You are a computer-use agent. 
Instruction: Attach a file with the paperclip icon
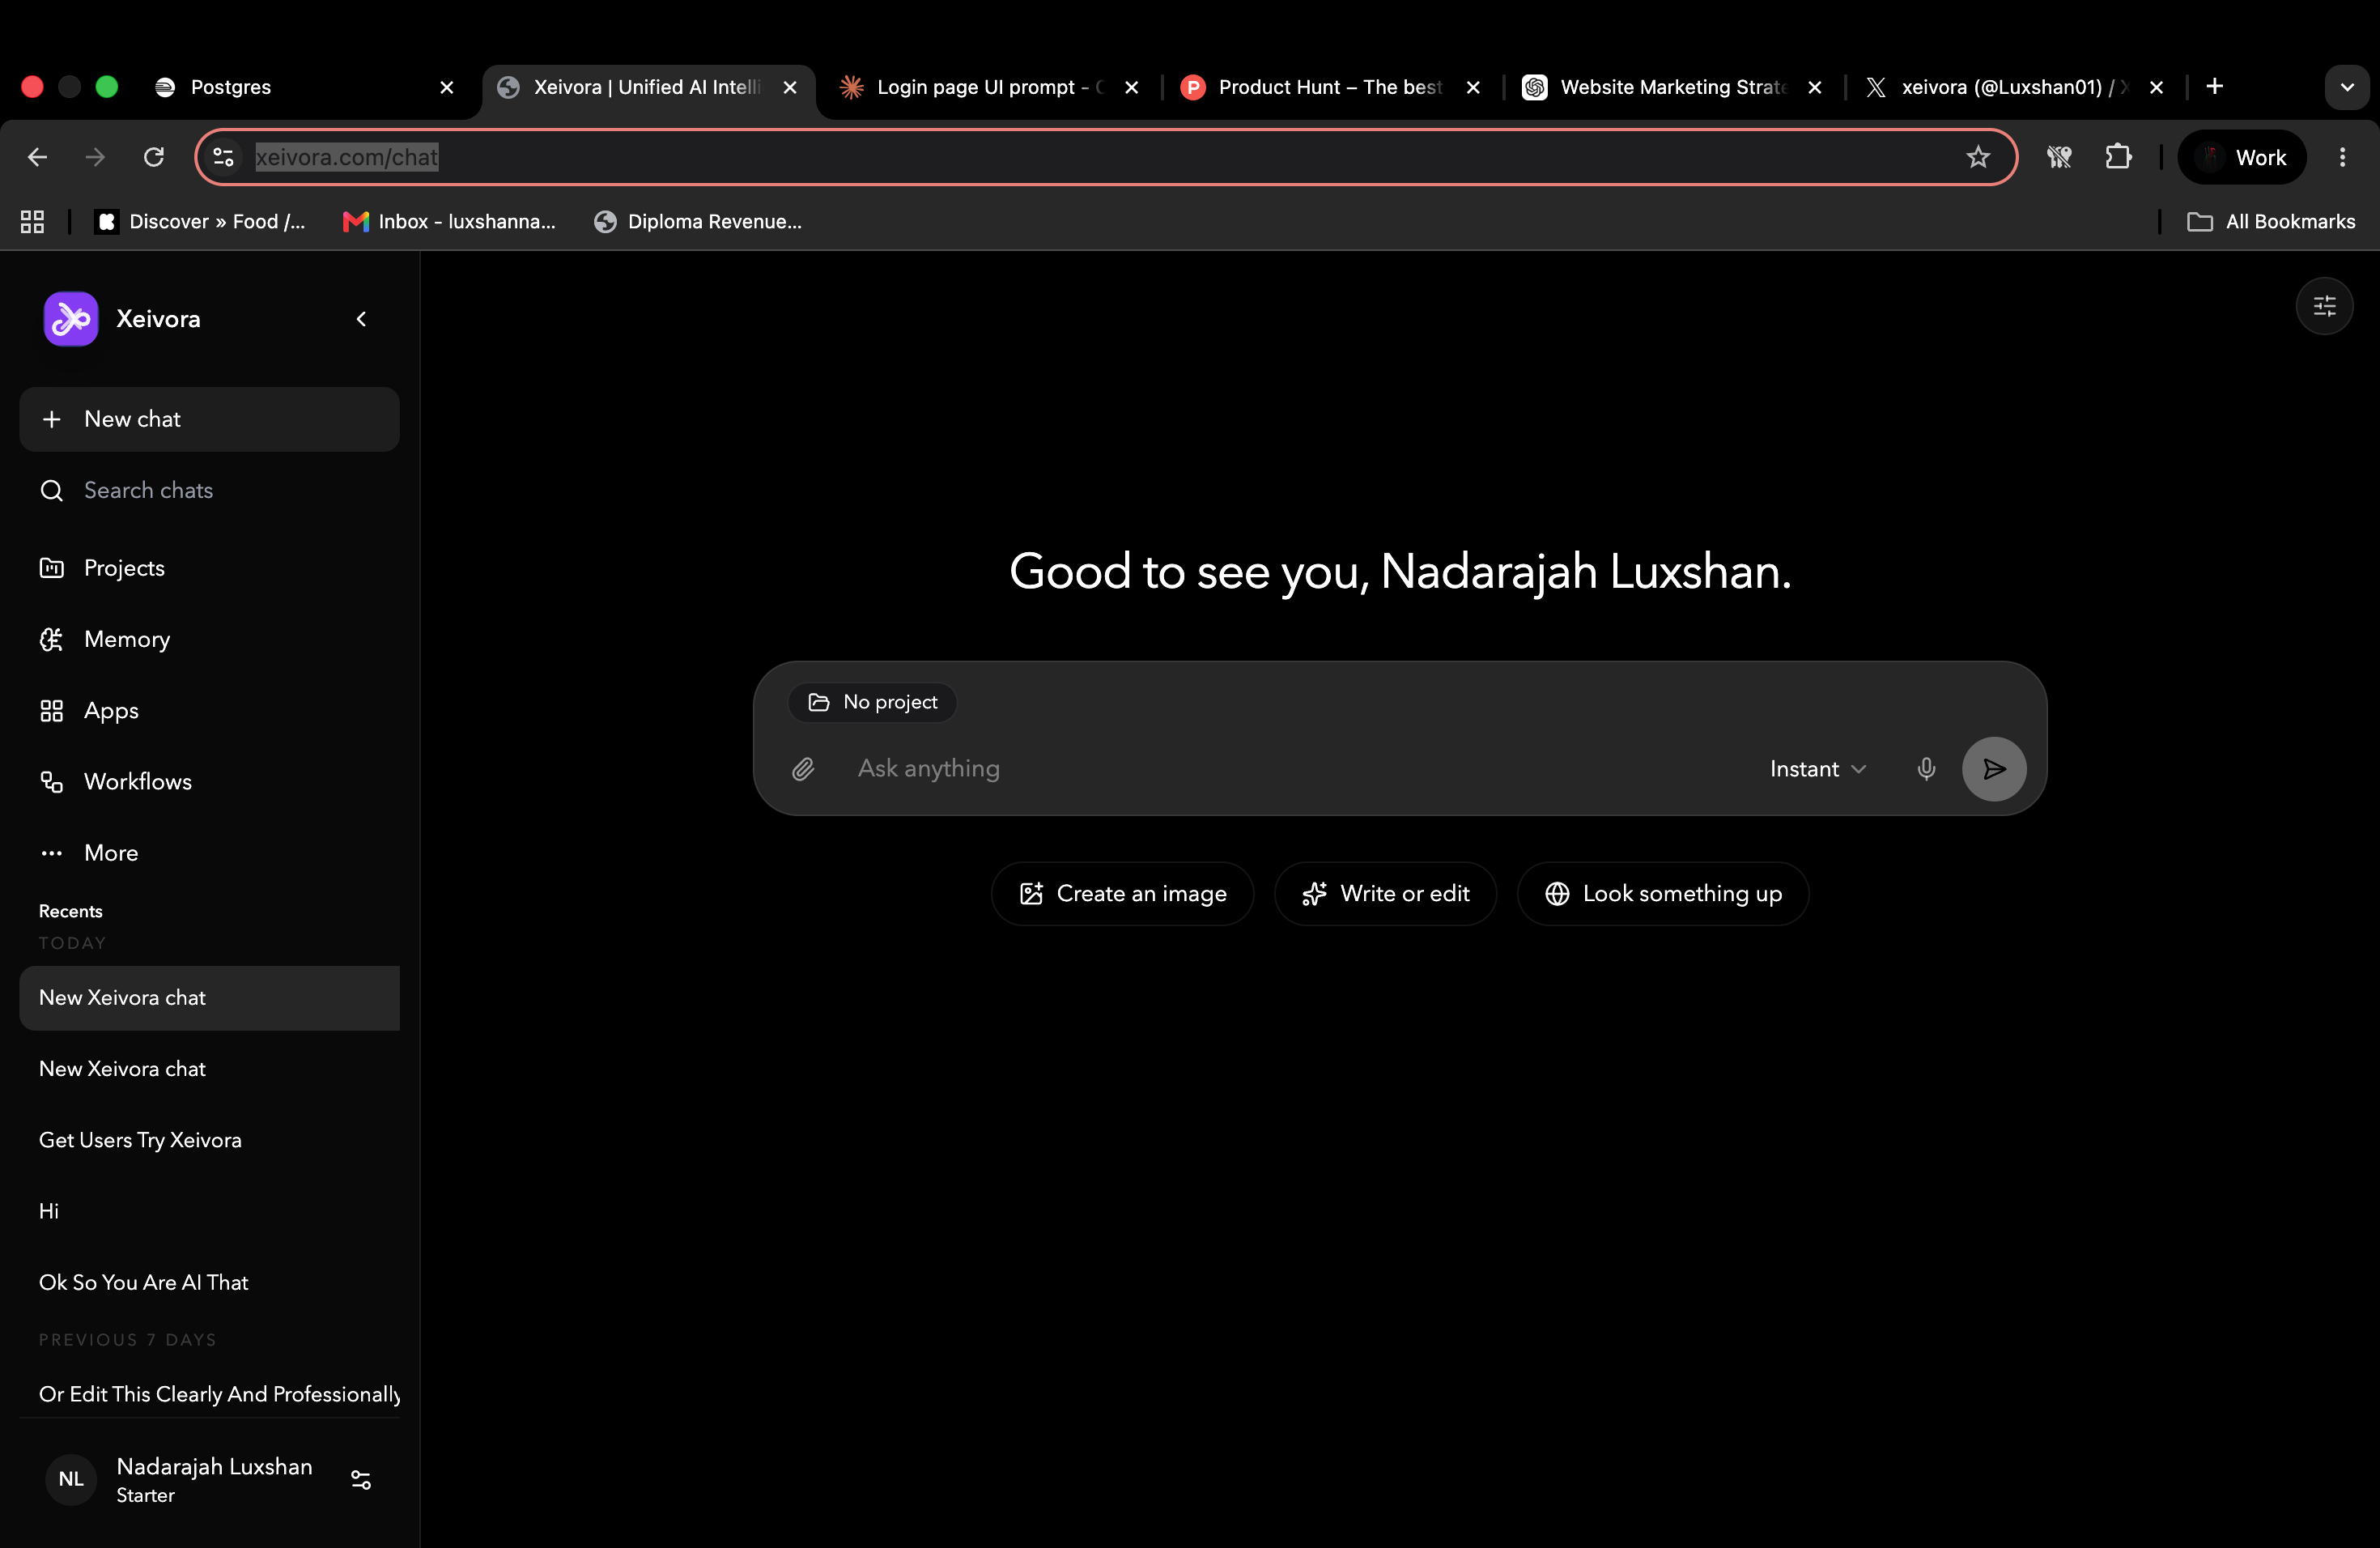point(803,769)
